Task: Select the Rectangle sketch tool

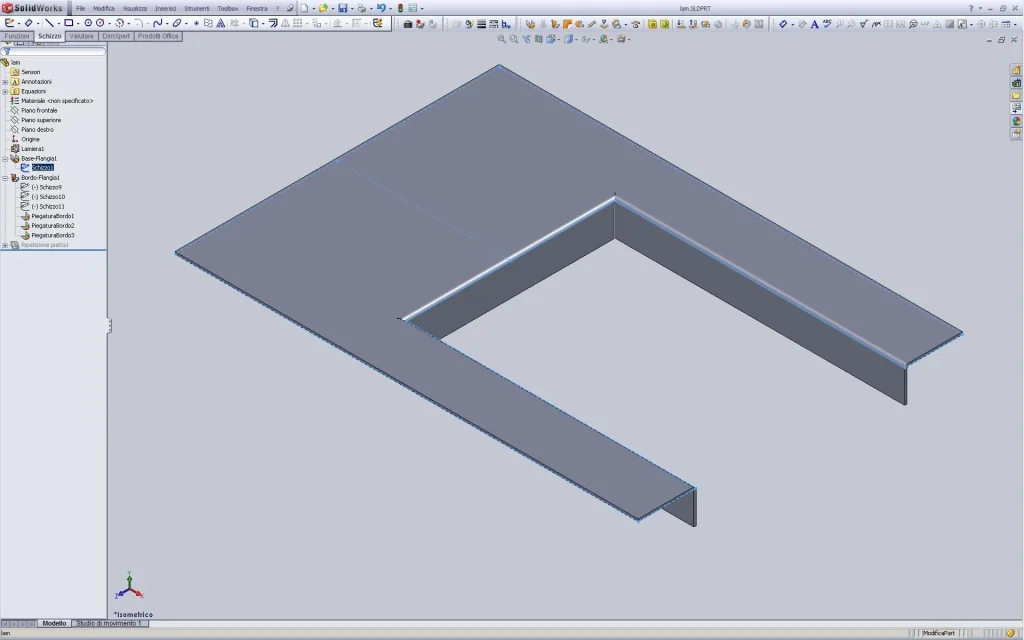Action: (68, 23)
